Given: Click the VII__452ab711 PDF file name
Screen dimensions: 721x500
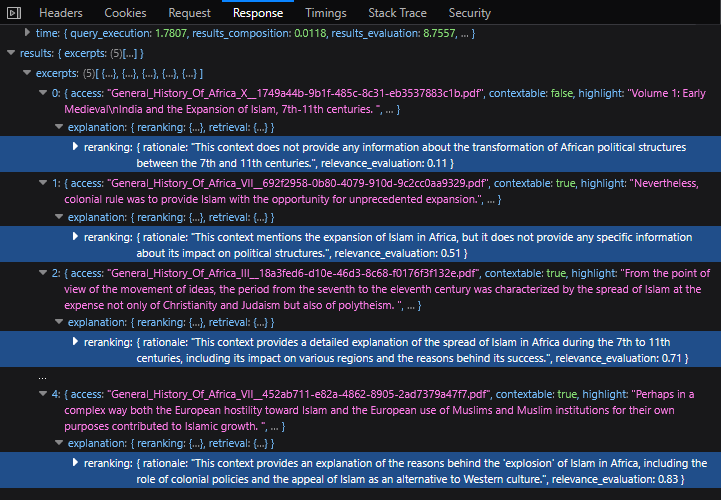Looking at the screenshot, I should click(299, 394).
